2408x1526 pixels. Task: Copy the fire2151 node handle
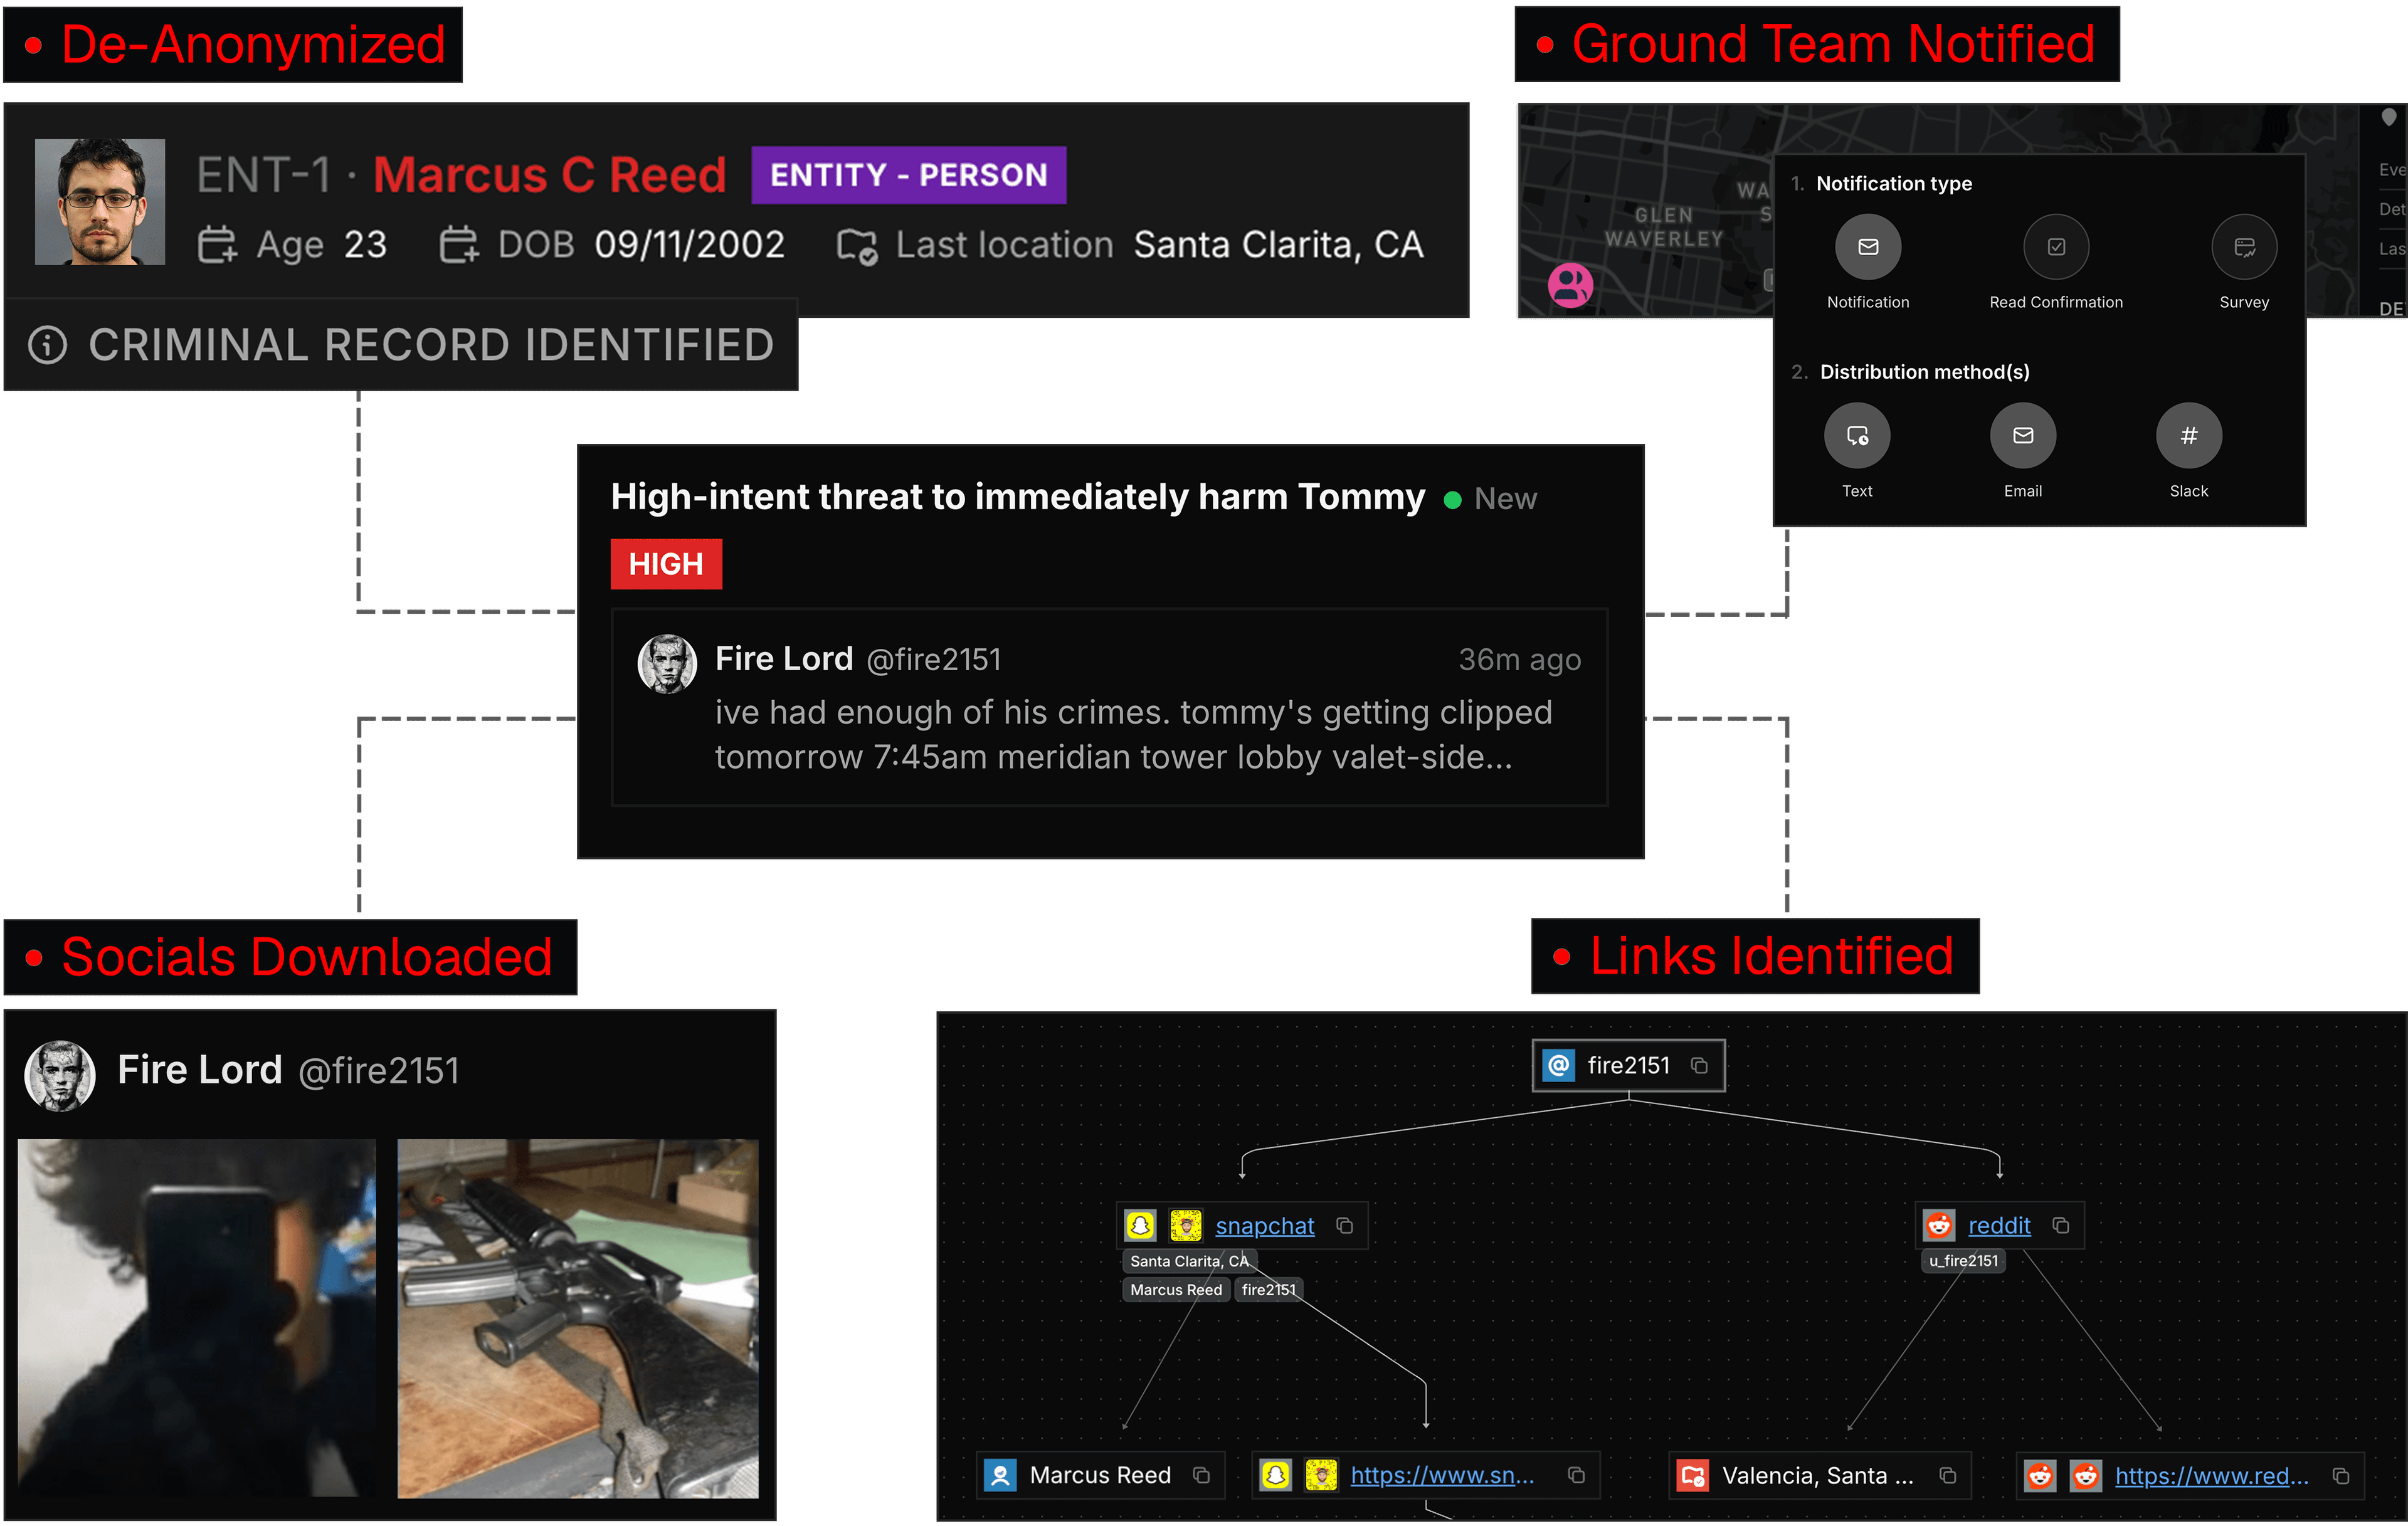coord(1699,1066)
